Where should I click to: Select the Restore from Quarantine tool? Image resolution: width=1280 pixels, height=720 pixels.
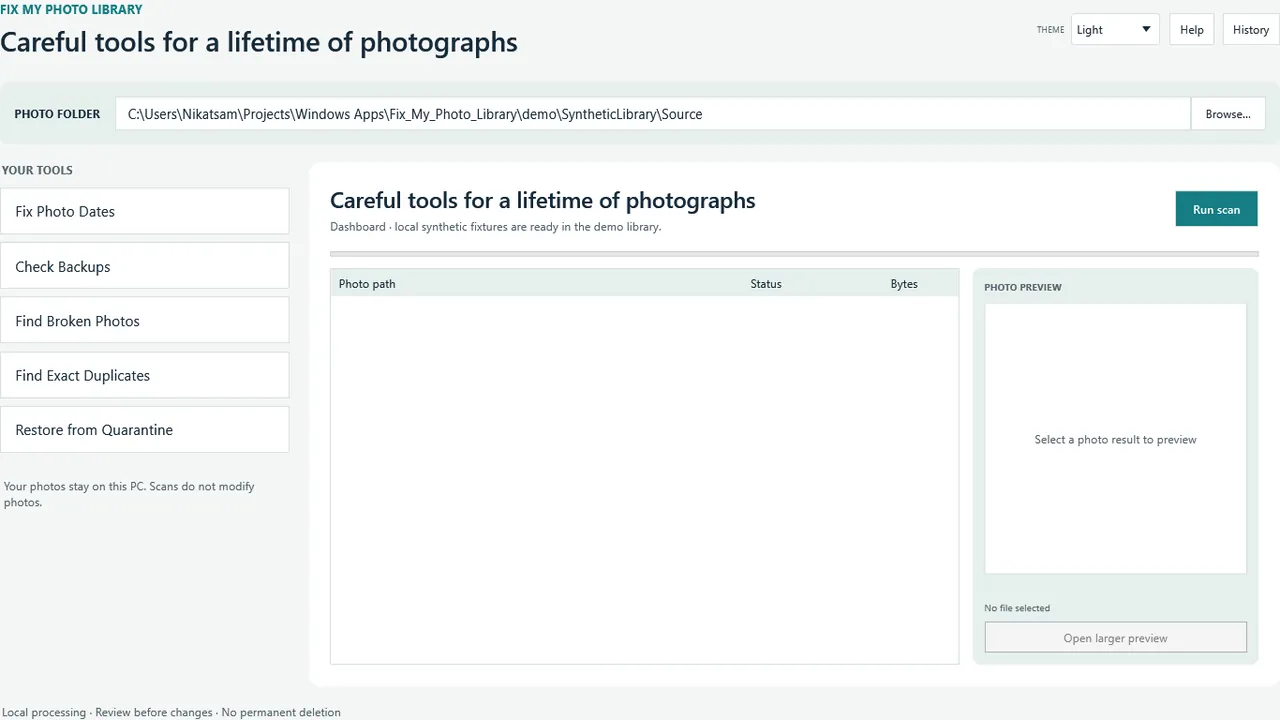pyautogui.click(x=145, y=429)
